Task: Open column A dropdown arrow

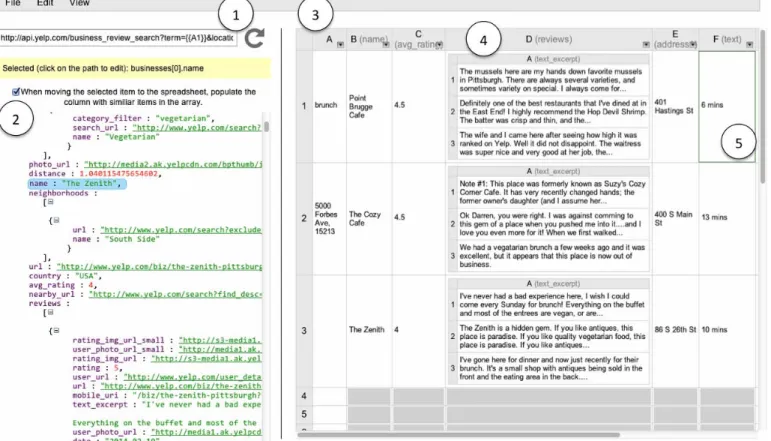Action: [340, 45]
